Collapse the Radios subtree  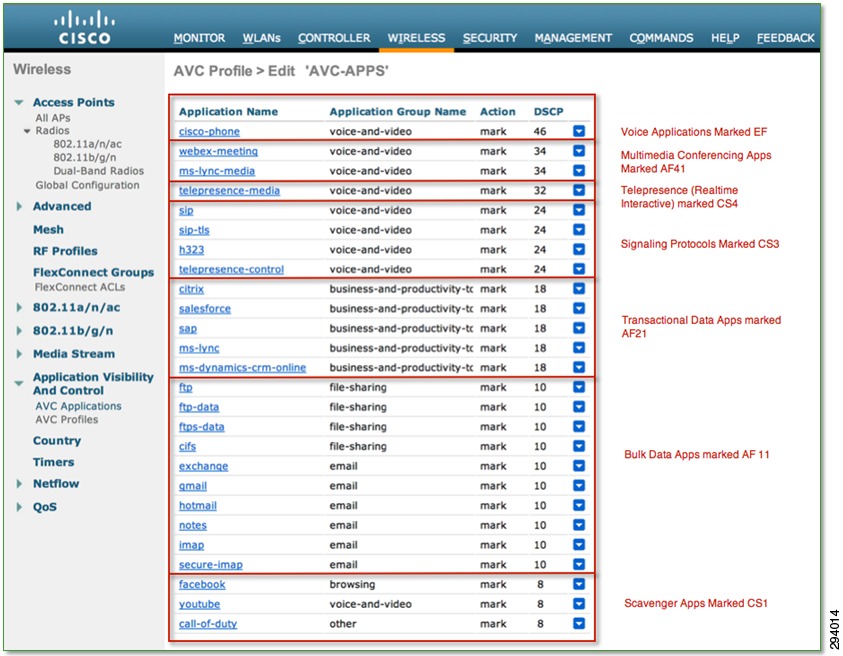(x=27, y=131)
